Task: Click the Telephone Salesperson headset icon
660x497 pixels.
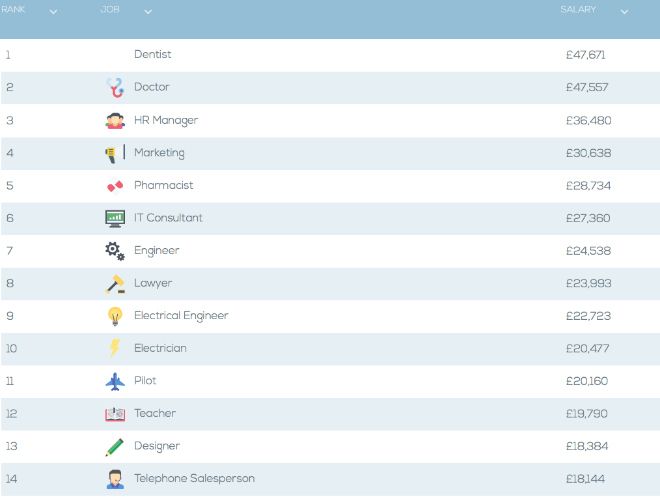Action: (x=115, y=479)
